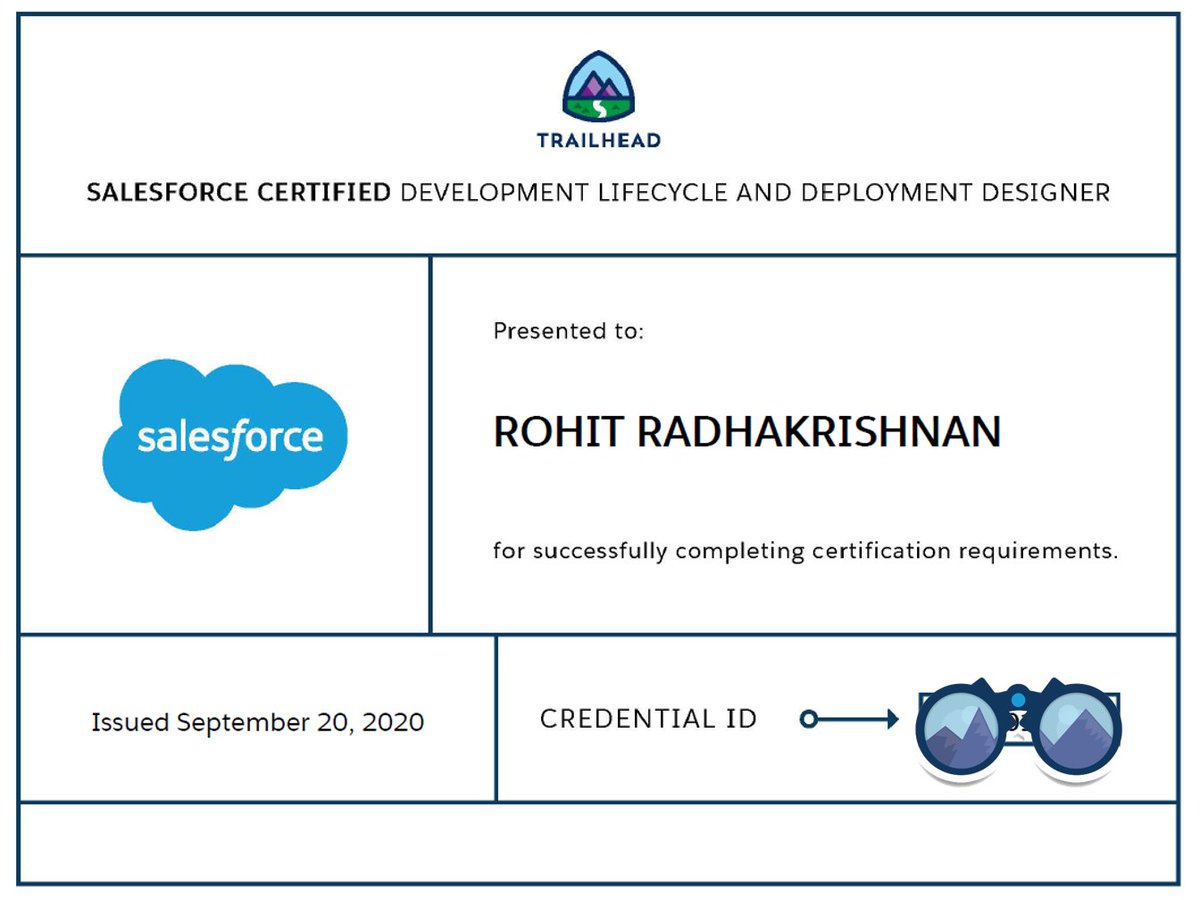
Task: Select the TRAILHEAD wordmark
Action: point(598,140)
